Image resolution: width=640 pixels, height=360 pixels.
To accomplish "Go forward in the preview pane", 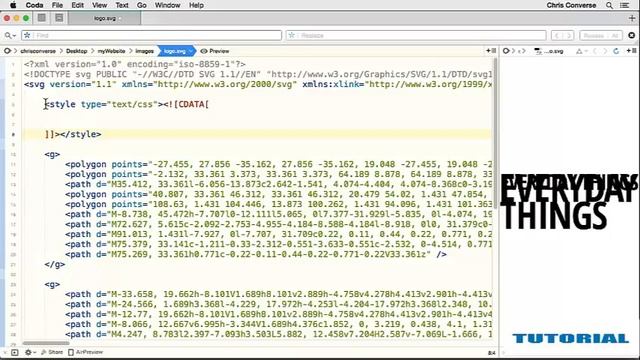I will [605, 51].
